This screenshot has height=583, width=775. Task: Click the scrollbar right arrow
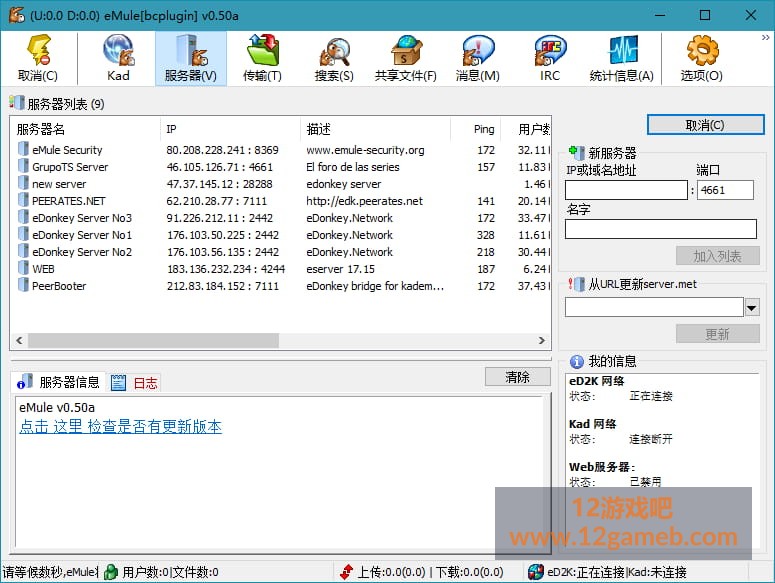click(542, 340)
